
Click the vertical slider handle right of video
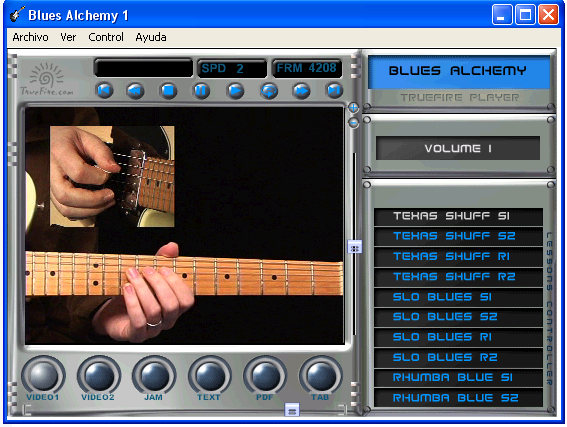pos(354,247)
